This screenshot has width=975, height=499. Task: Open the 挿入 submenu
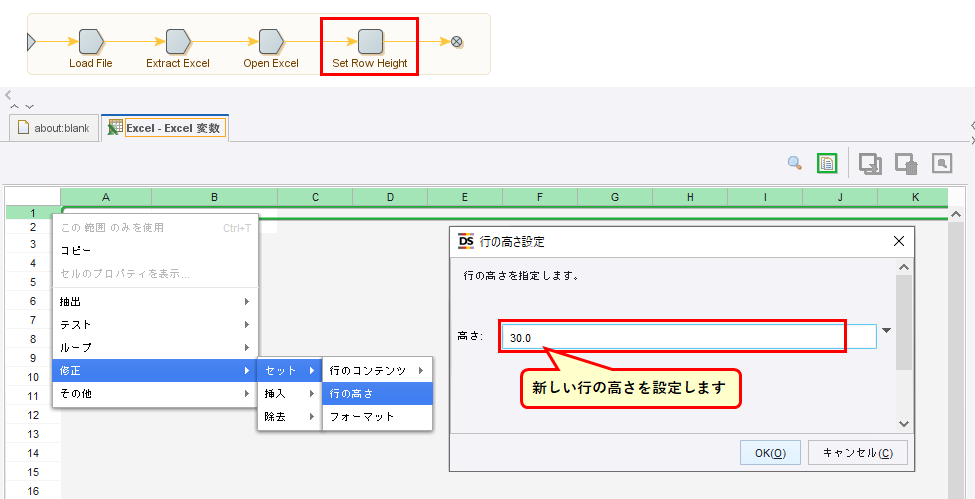[290, 394]
